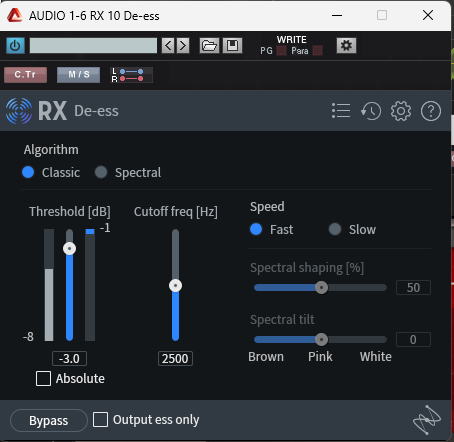Go to next preset arrow

pyautogui.click(x=183, y=45)
